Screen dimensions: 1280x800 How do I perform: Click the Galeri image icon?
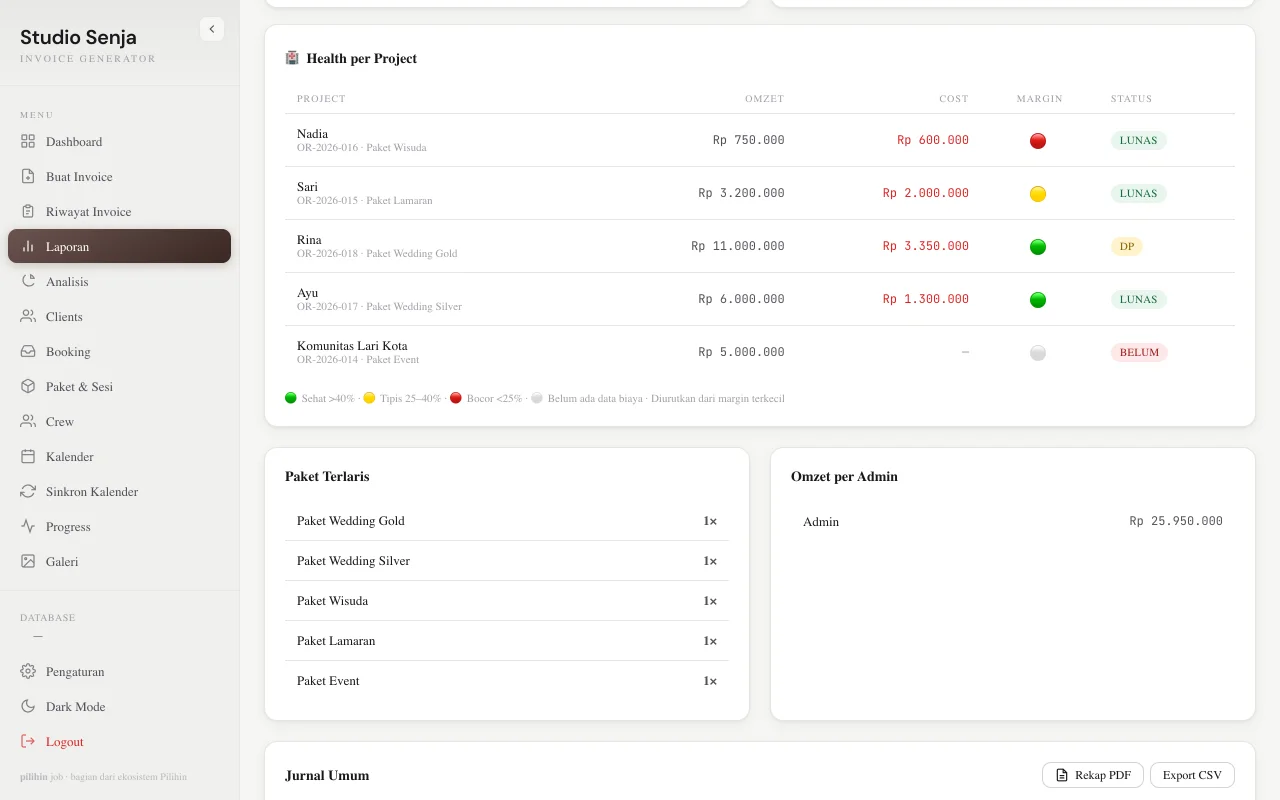point(28,562)
